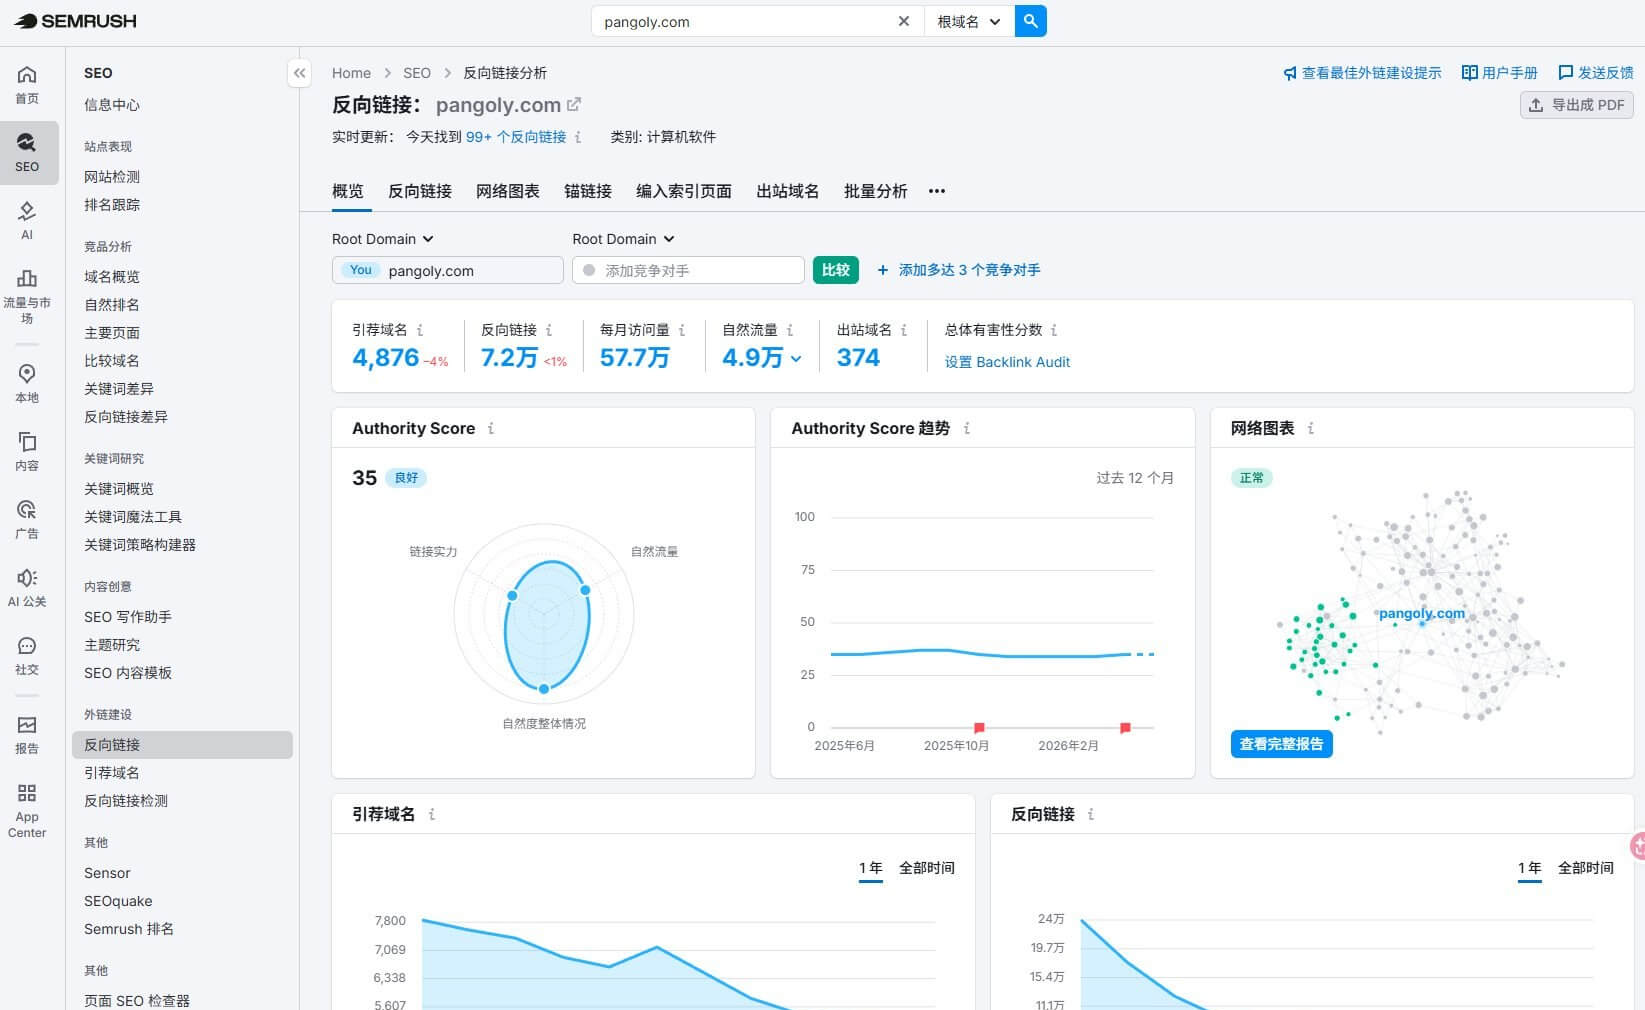Click info icon next to 引荐域名 metric
Screen dimensions: 1645x1010
click(x=420, y=330)
